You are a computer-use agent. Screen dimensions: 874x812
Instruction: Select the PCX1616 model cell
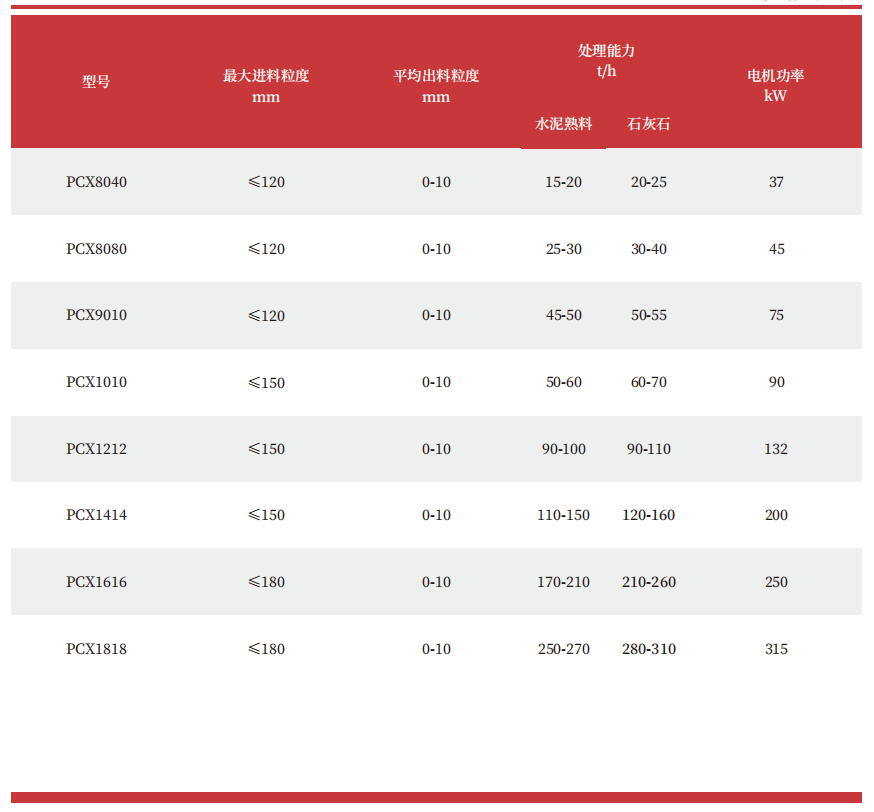point(97,582)
